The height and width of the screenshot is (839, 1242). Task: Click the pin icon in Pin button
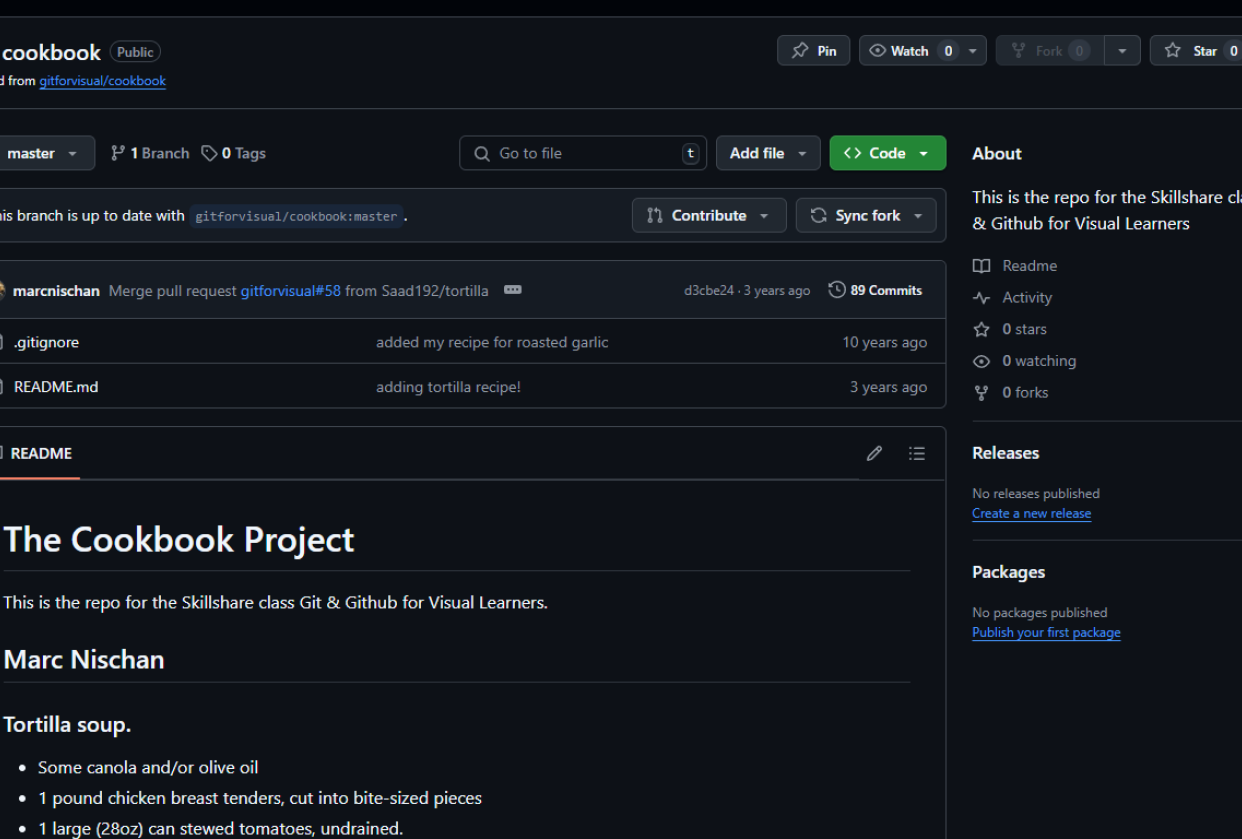[800, 51]
